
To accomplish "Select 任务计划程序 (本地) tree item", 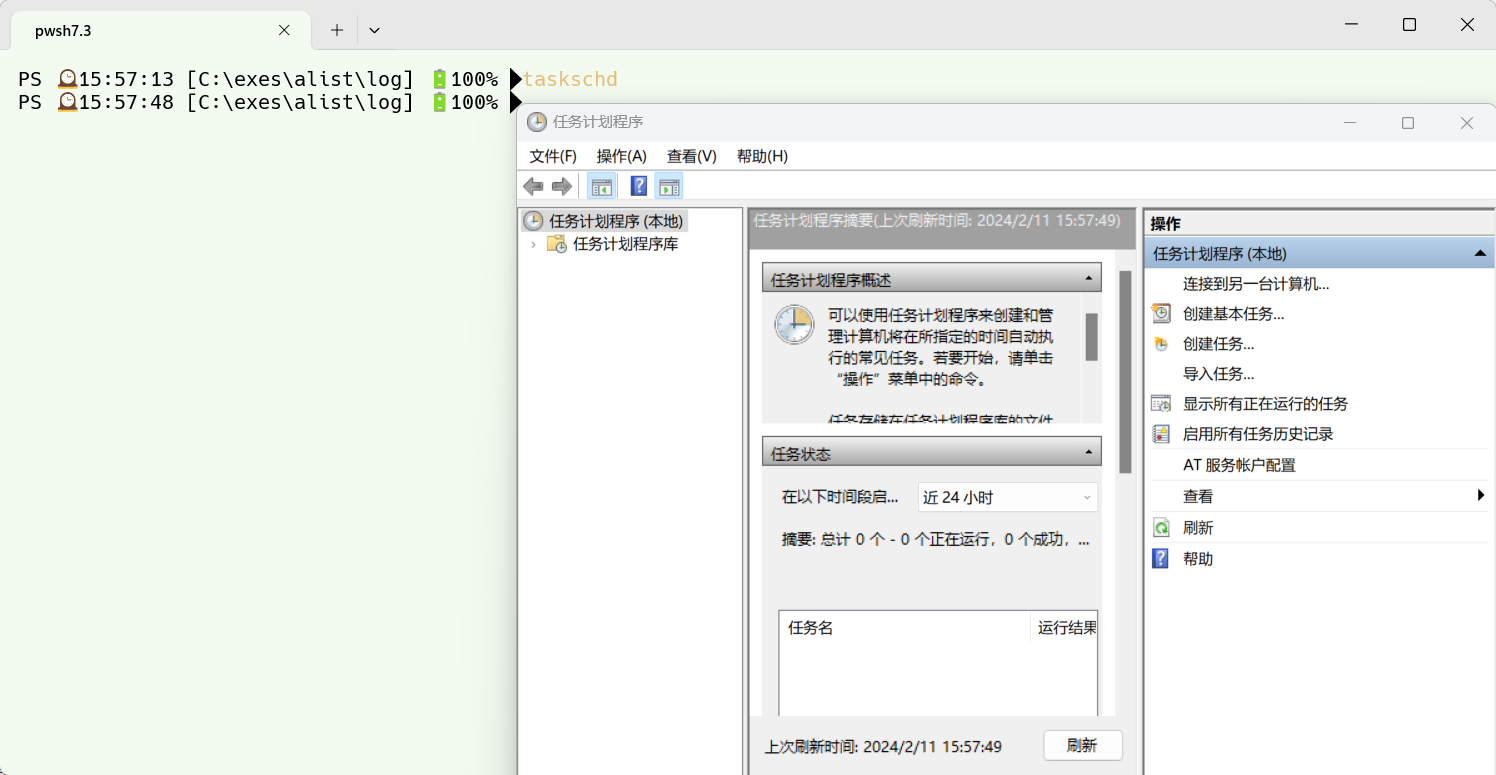I will [x=616, y=221].
